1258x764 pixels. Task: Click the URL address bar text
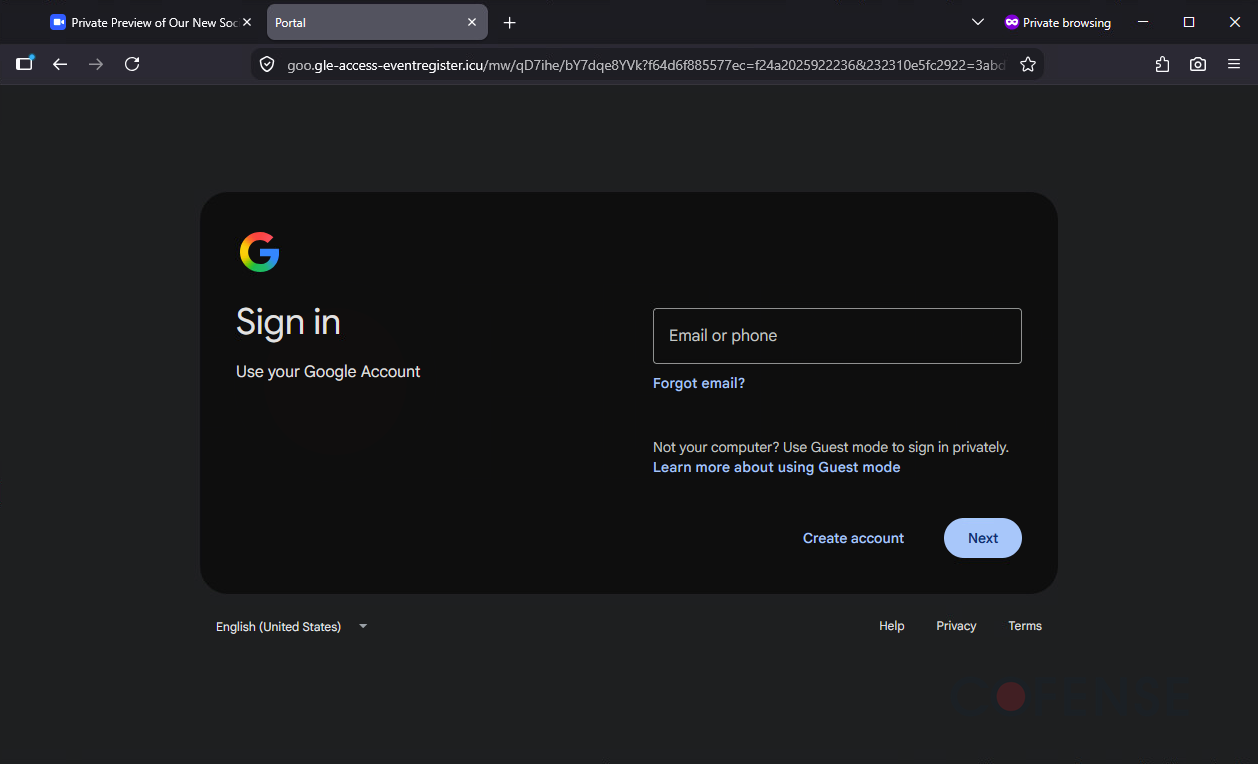646,64
